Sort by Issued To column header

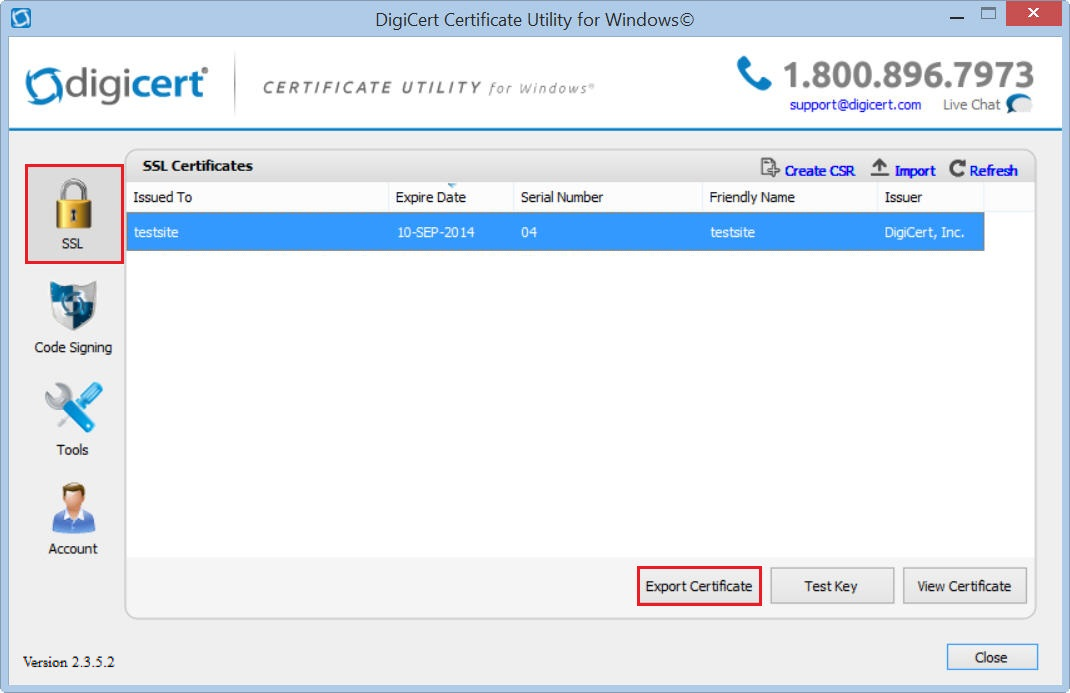[256, 197]
